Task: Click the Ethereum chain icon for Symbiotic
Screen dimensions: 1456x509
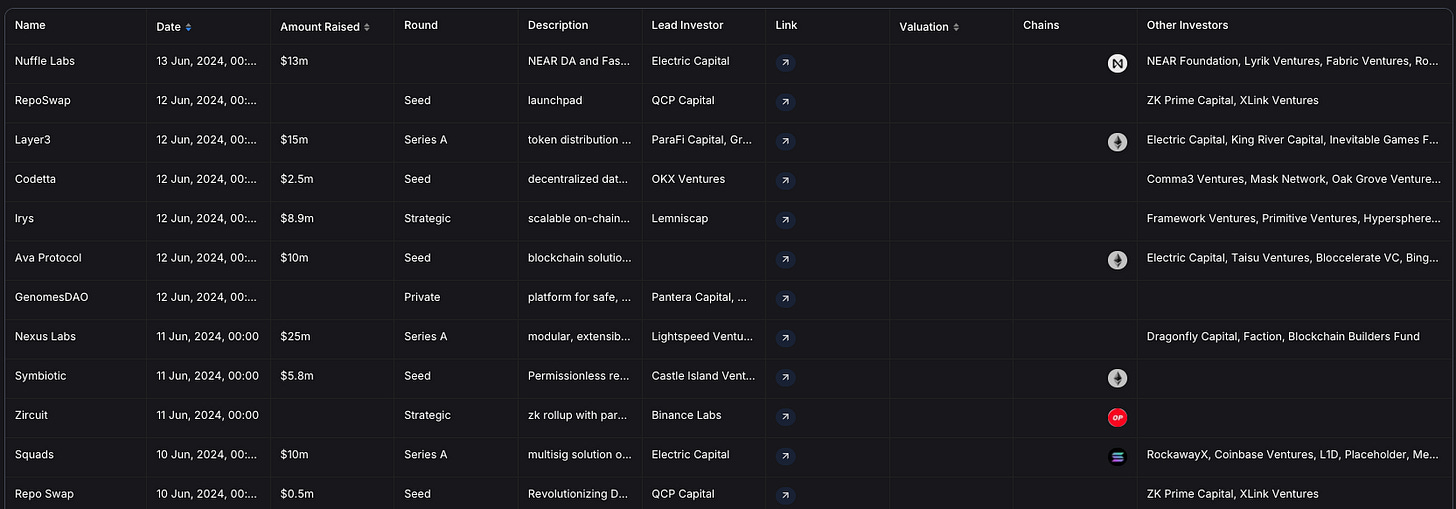Action: click(x=1117, y=378)
